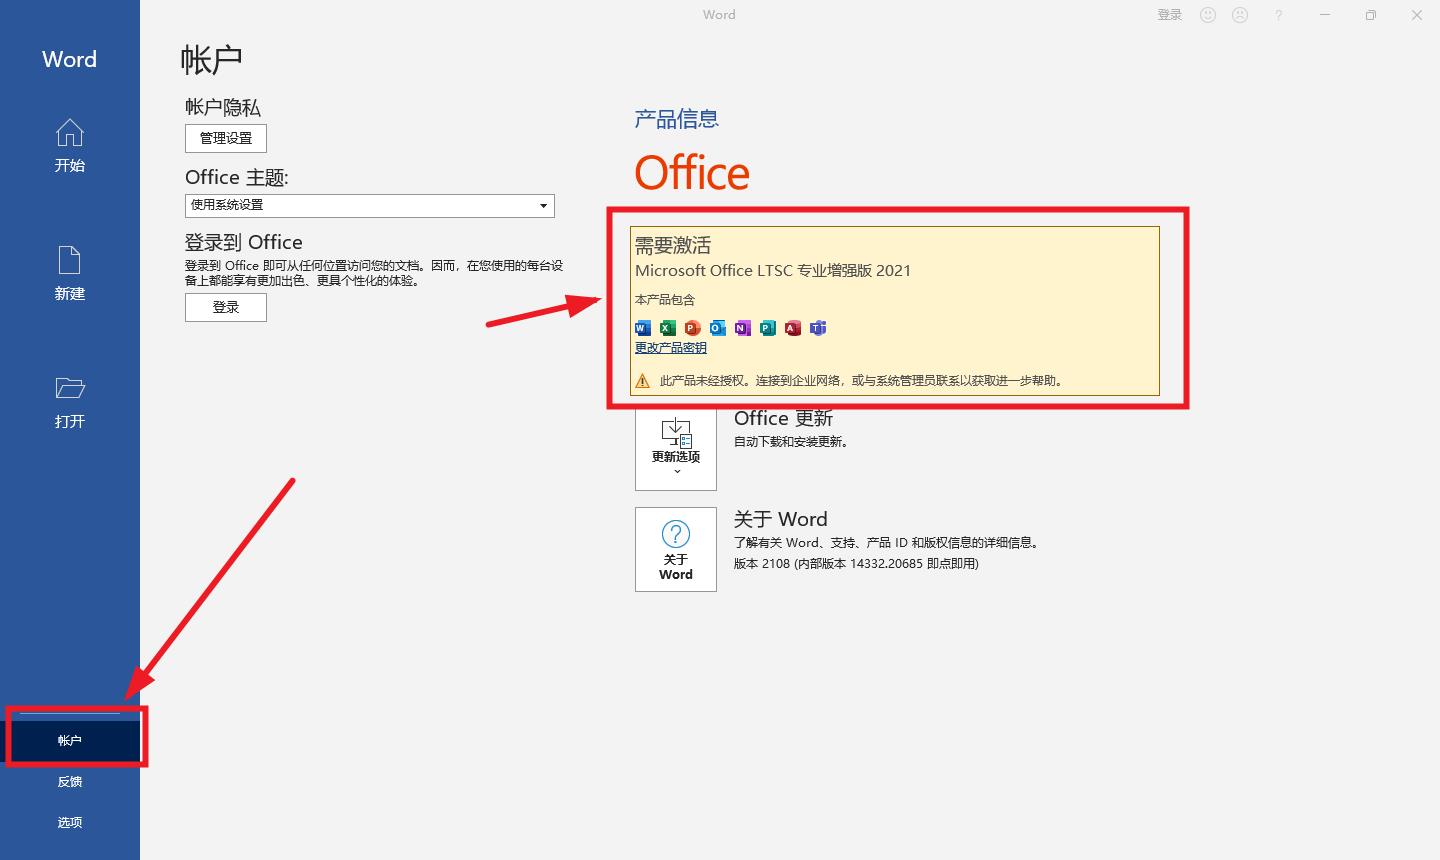Select 新建 in the sidebar
1440x860 pixels.
(69, 274)
